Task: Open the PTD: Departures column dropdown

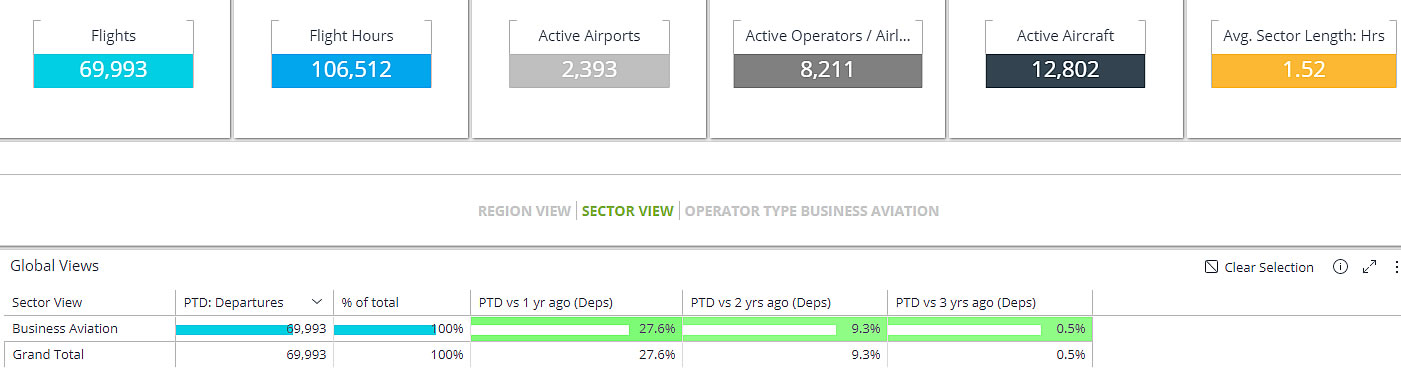Action: coord(317,302)
